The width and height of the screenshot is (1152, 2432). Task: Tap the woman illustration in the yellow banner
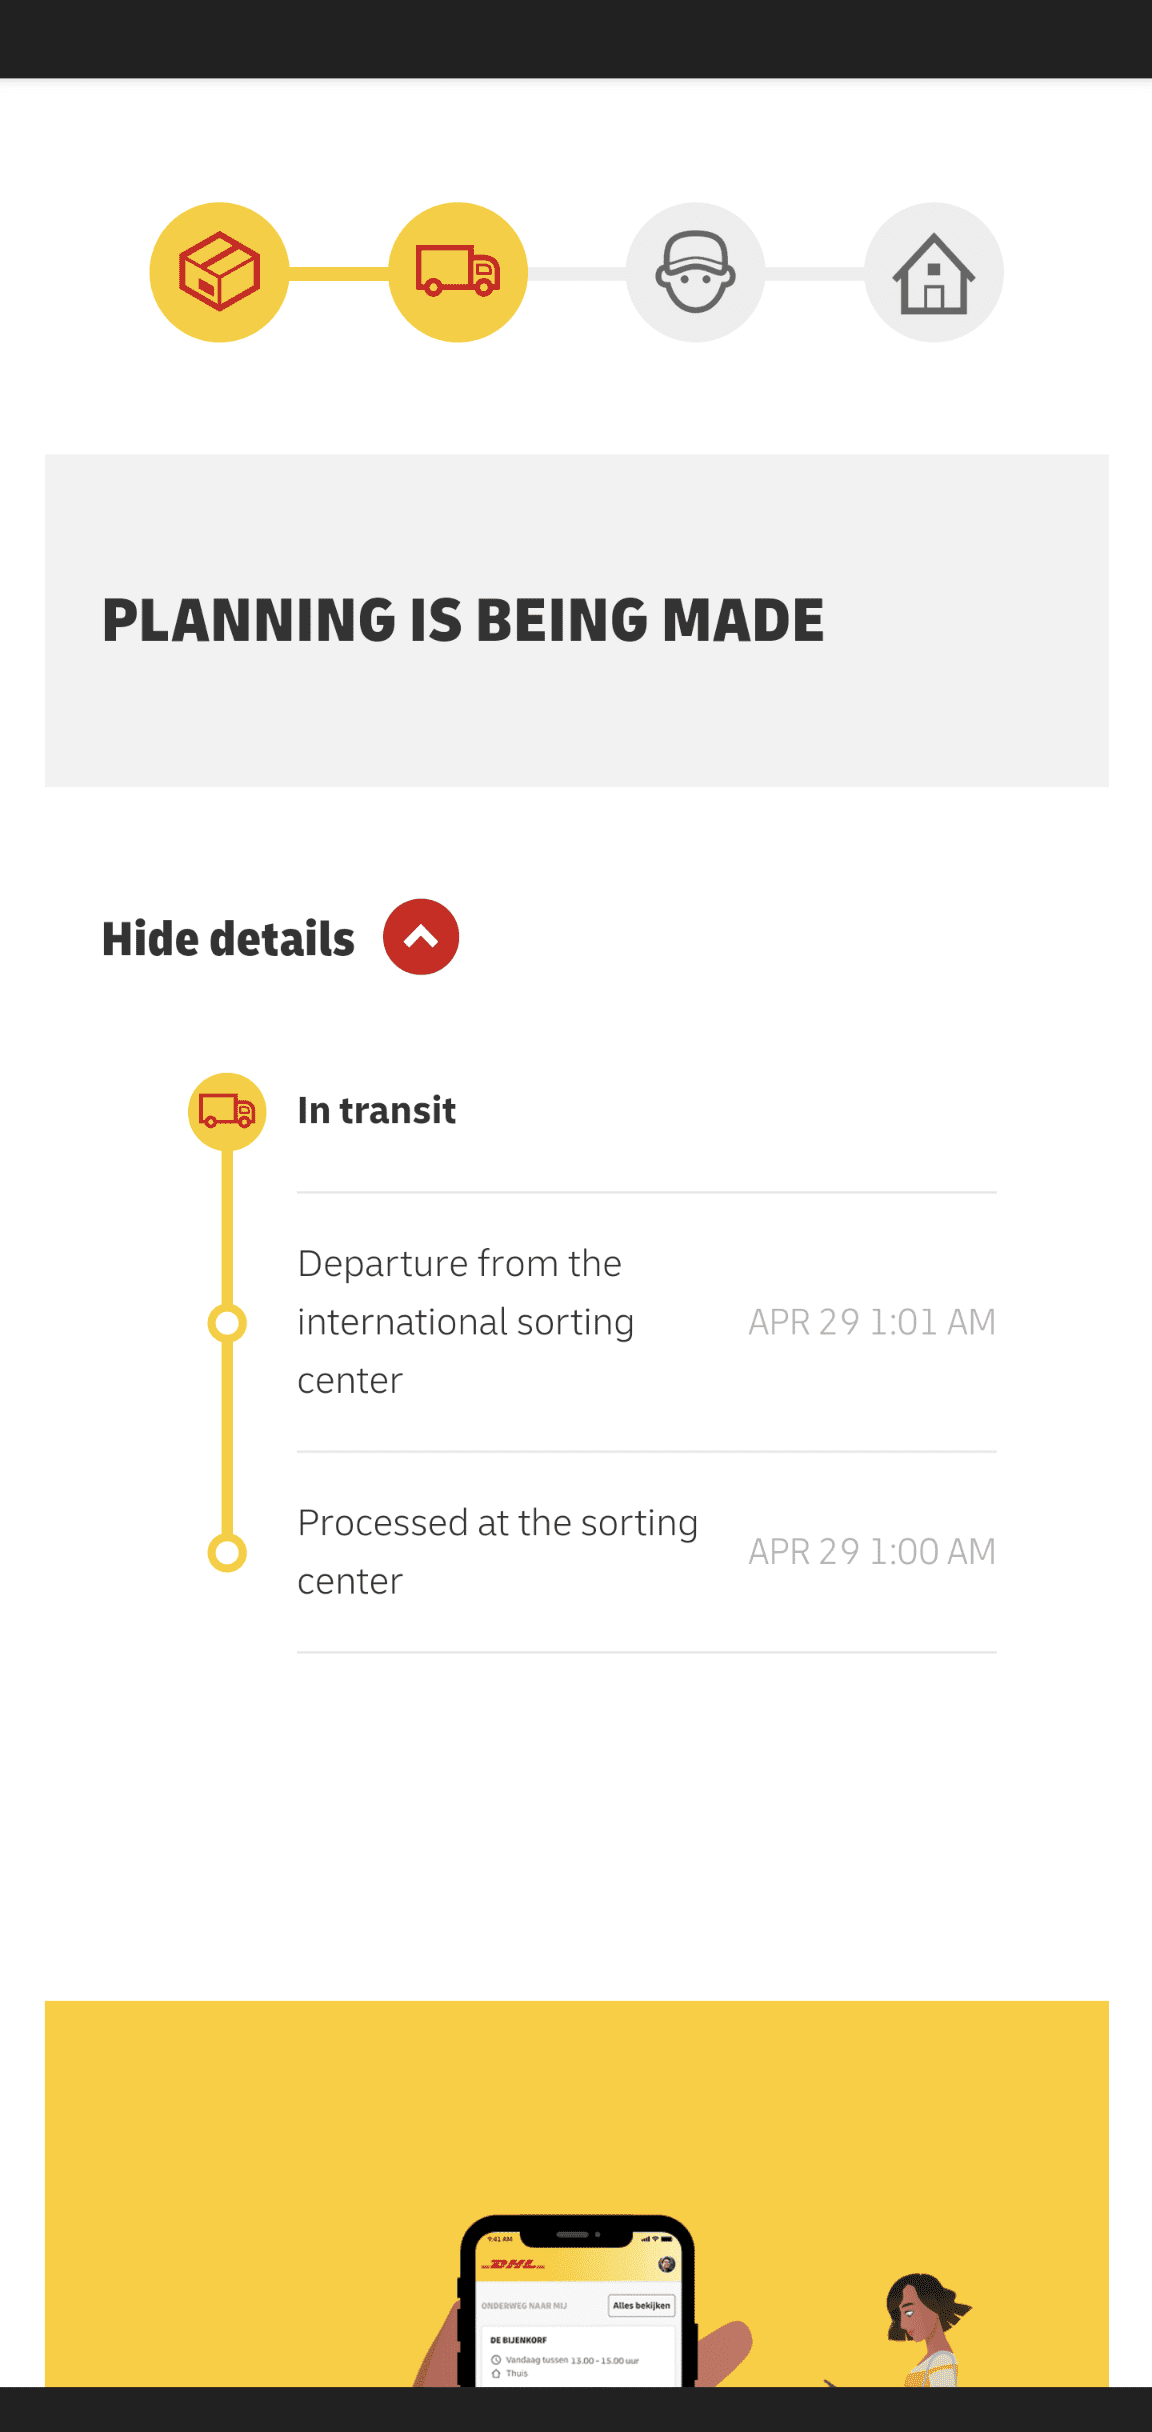pyautogui.click(x=926, y=2330)
